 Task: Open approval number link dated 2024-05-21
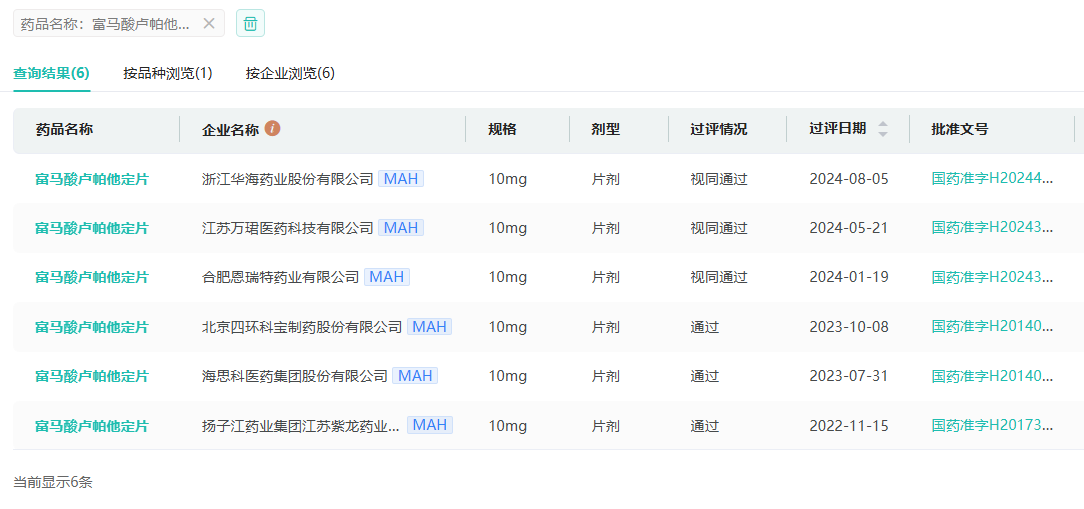[992, 228]
